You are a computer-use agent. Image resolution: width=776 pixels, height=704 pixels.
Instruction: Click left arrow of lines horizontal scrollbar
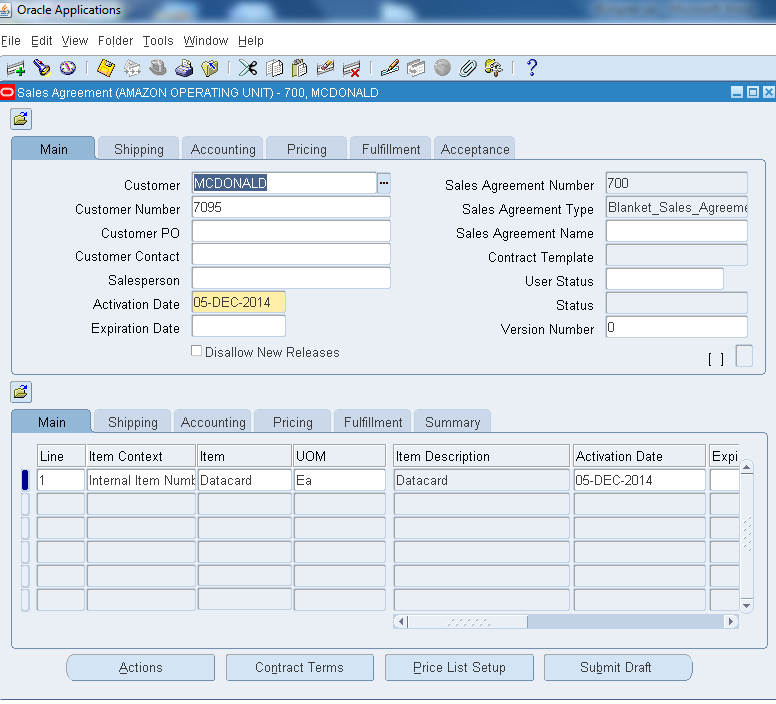400,621
